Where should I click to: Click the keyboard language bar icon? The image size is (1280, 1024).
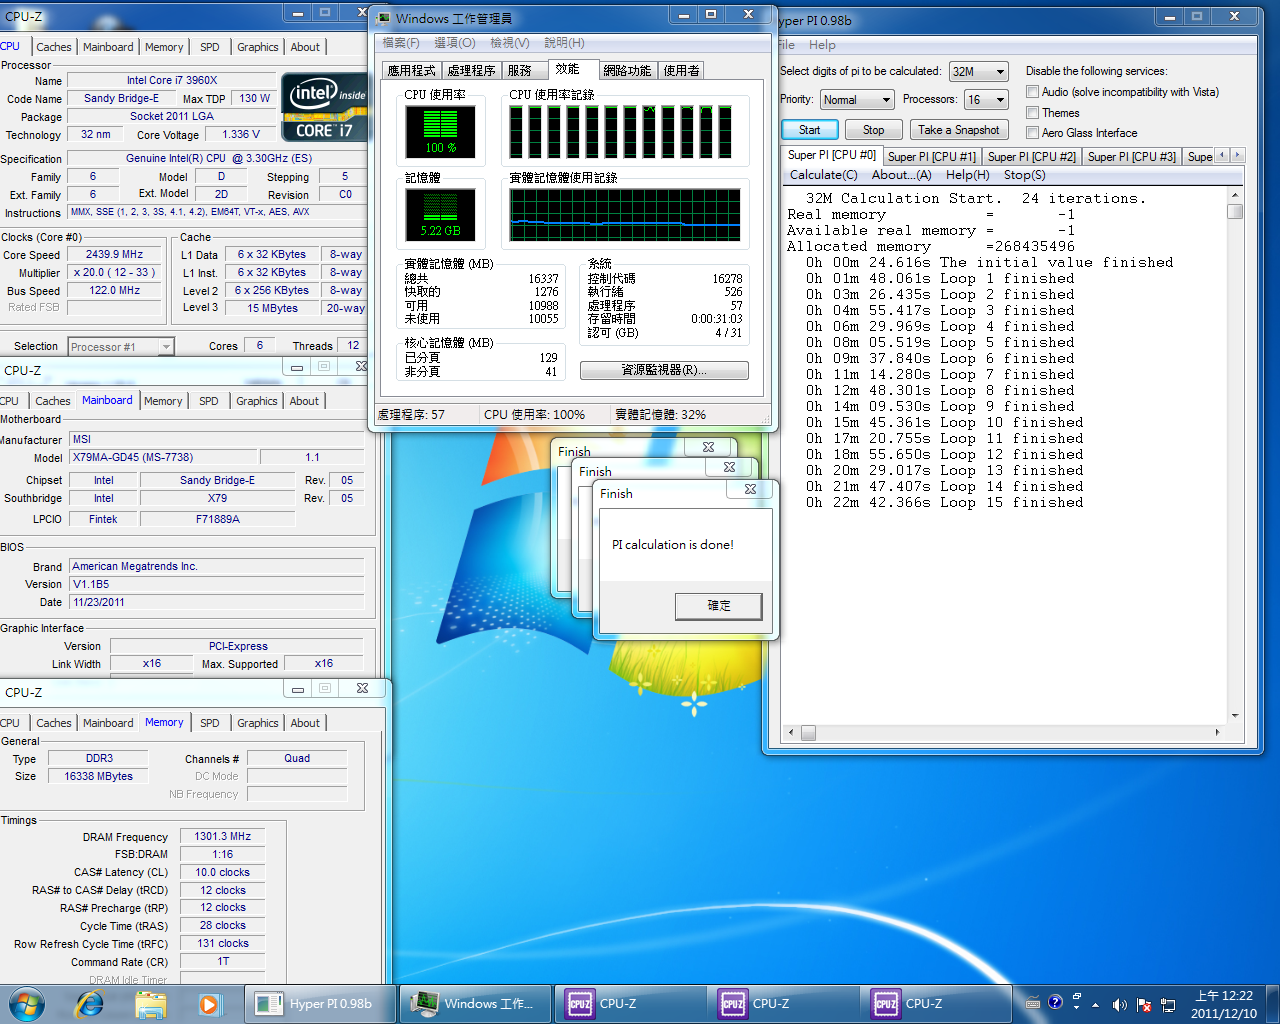click(1033, 1003)
